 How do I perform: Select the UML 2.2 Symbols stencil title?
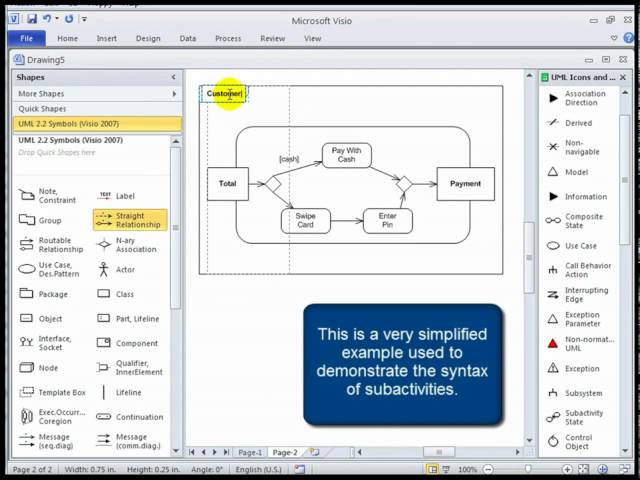[x=97, y=124]
